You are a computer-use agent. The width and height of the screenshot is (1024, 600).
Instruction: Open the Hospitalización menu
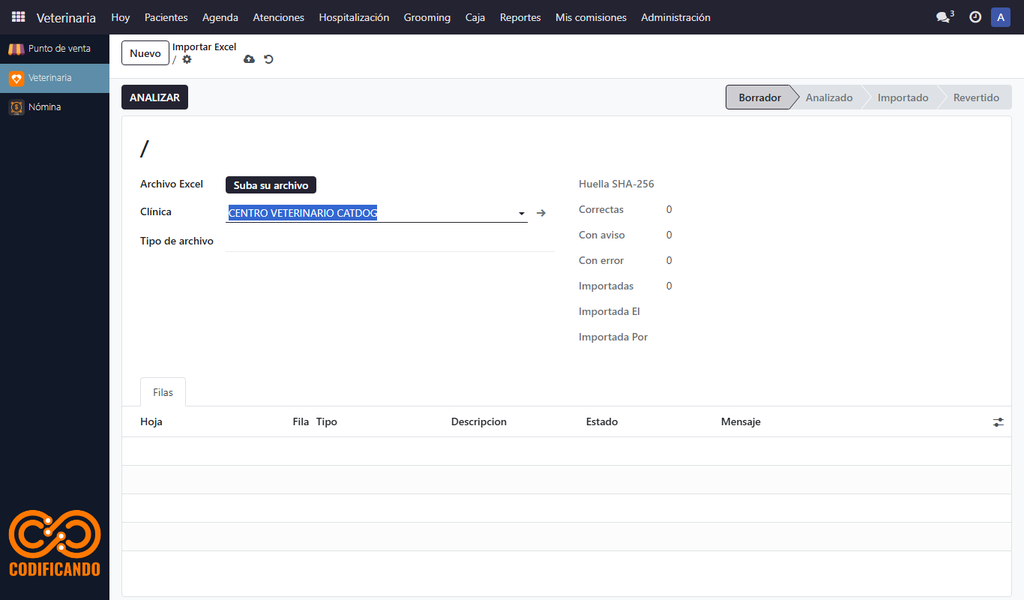(x=354, y=17)
